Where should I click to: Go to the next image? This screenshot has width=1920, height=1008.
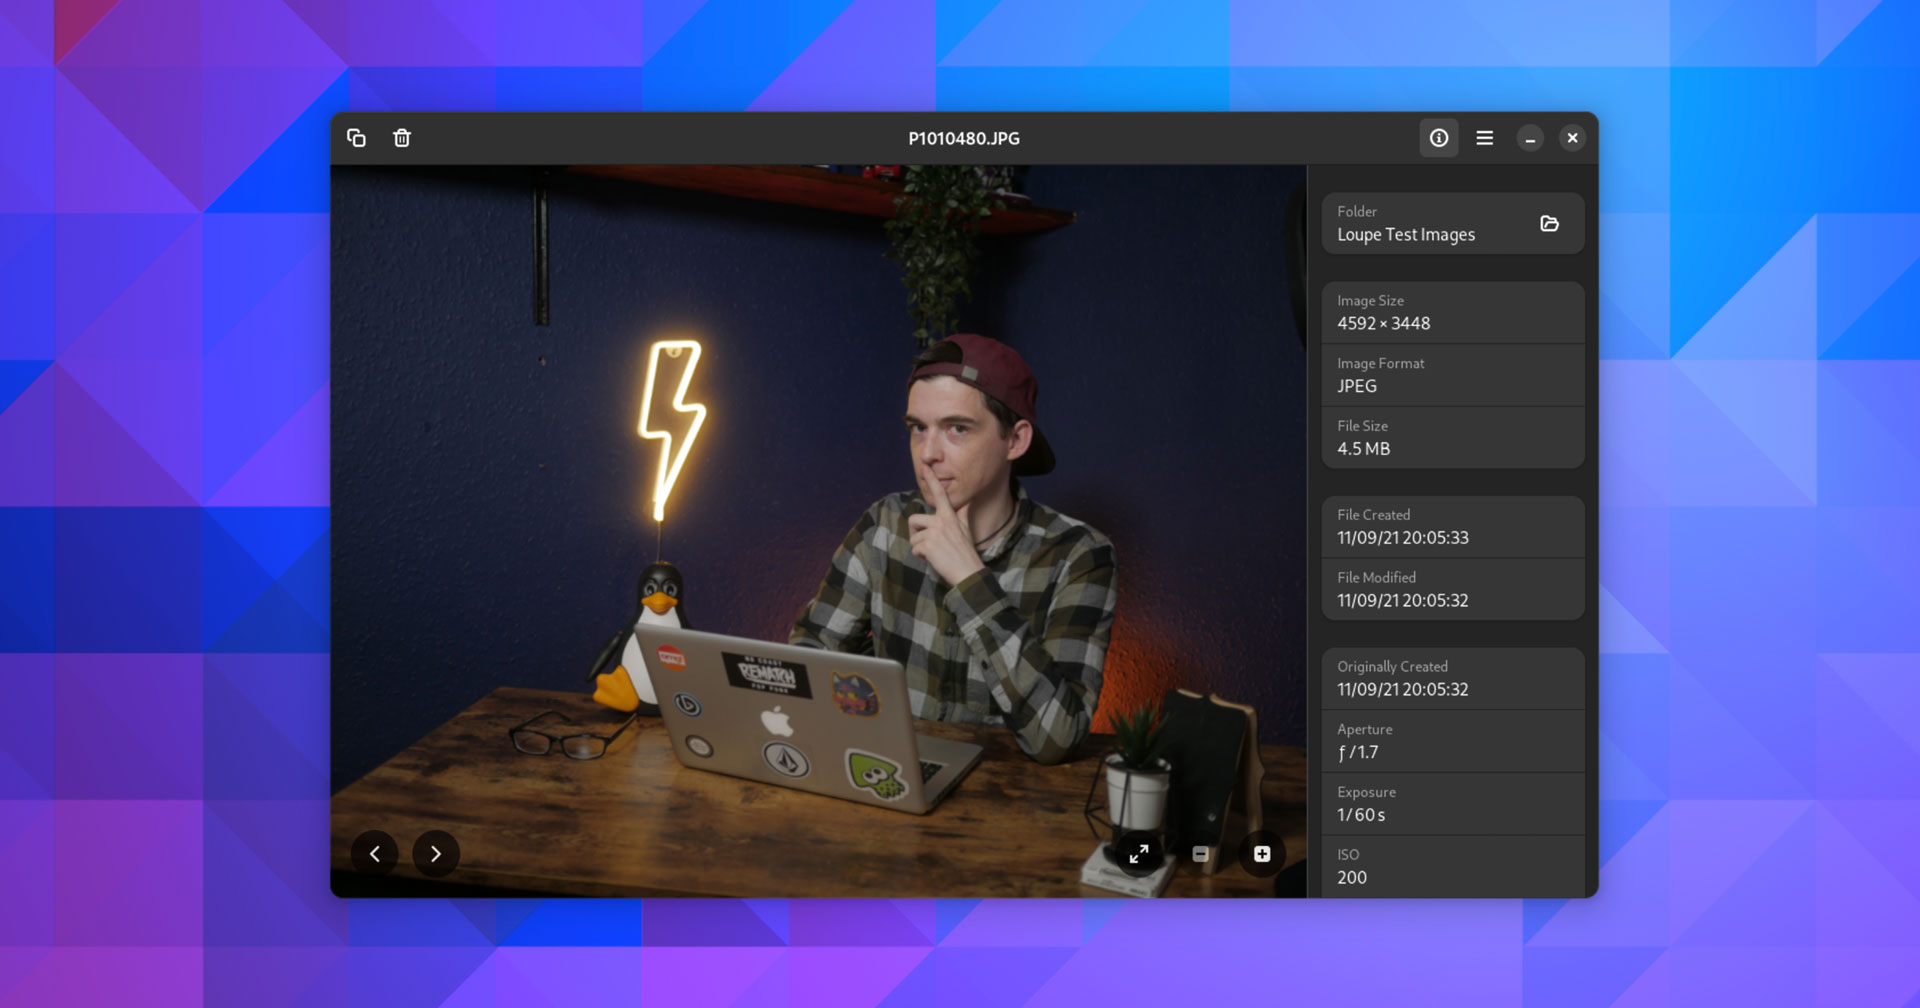[x=436, y=853]
